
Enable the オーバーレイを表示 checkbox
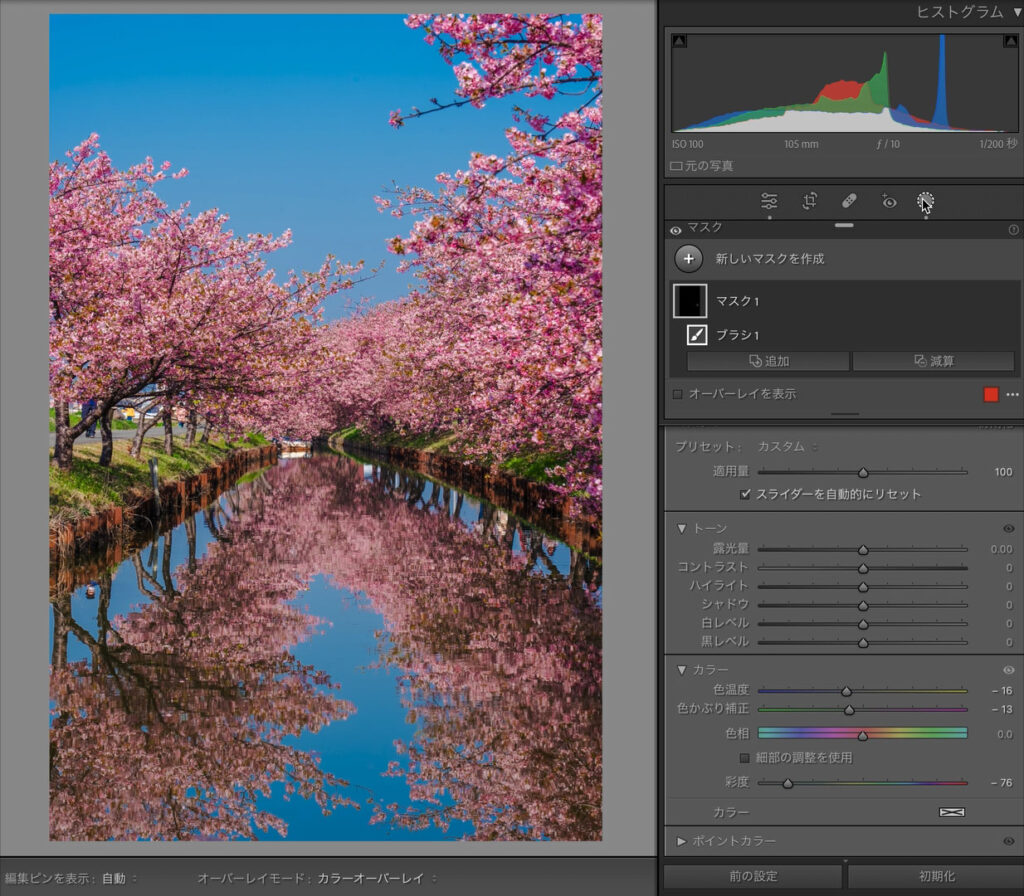point(678,394)
